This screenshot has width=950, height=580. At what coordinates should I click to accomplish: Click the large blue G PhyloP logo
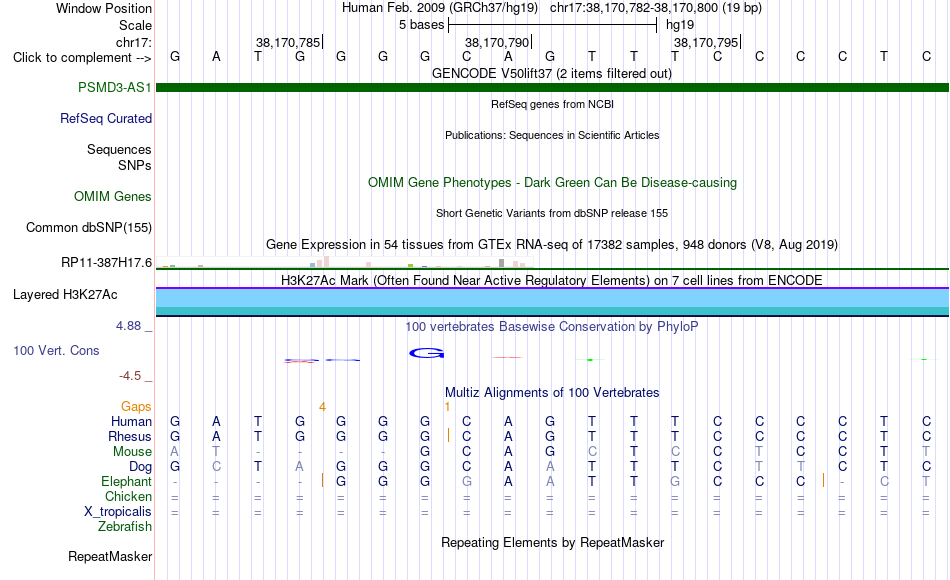[427, 353]
